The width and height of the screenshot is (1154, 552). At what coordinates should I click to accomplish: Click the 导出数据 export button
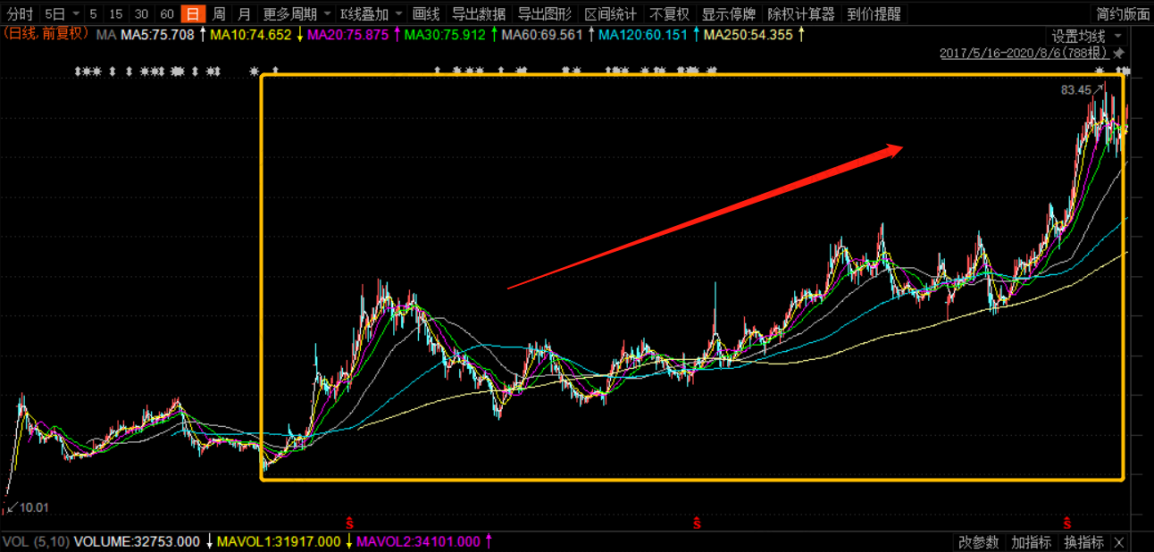[478, 14]
